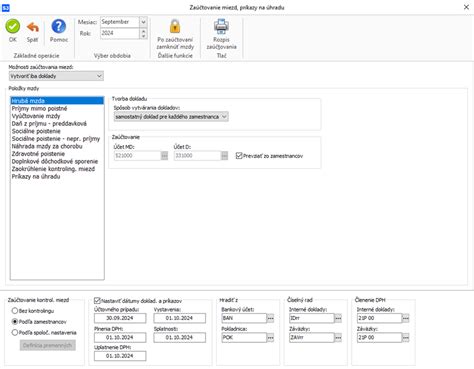Click Definícia premenných button
The image size is (474, 369).
click(47, 345)
